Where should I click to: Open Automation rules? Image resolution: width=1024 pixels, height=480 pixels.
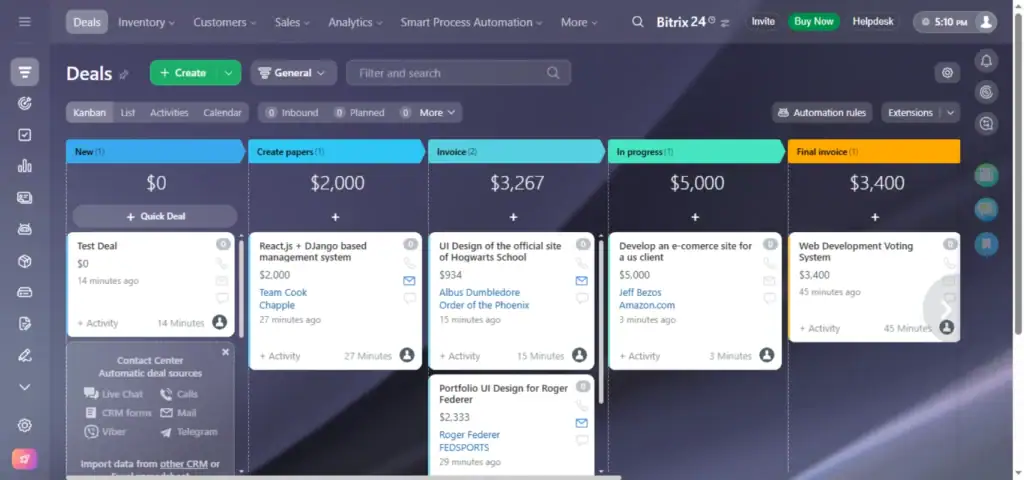(822, 112)
